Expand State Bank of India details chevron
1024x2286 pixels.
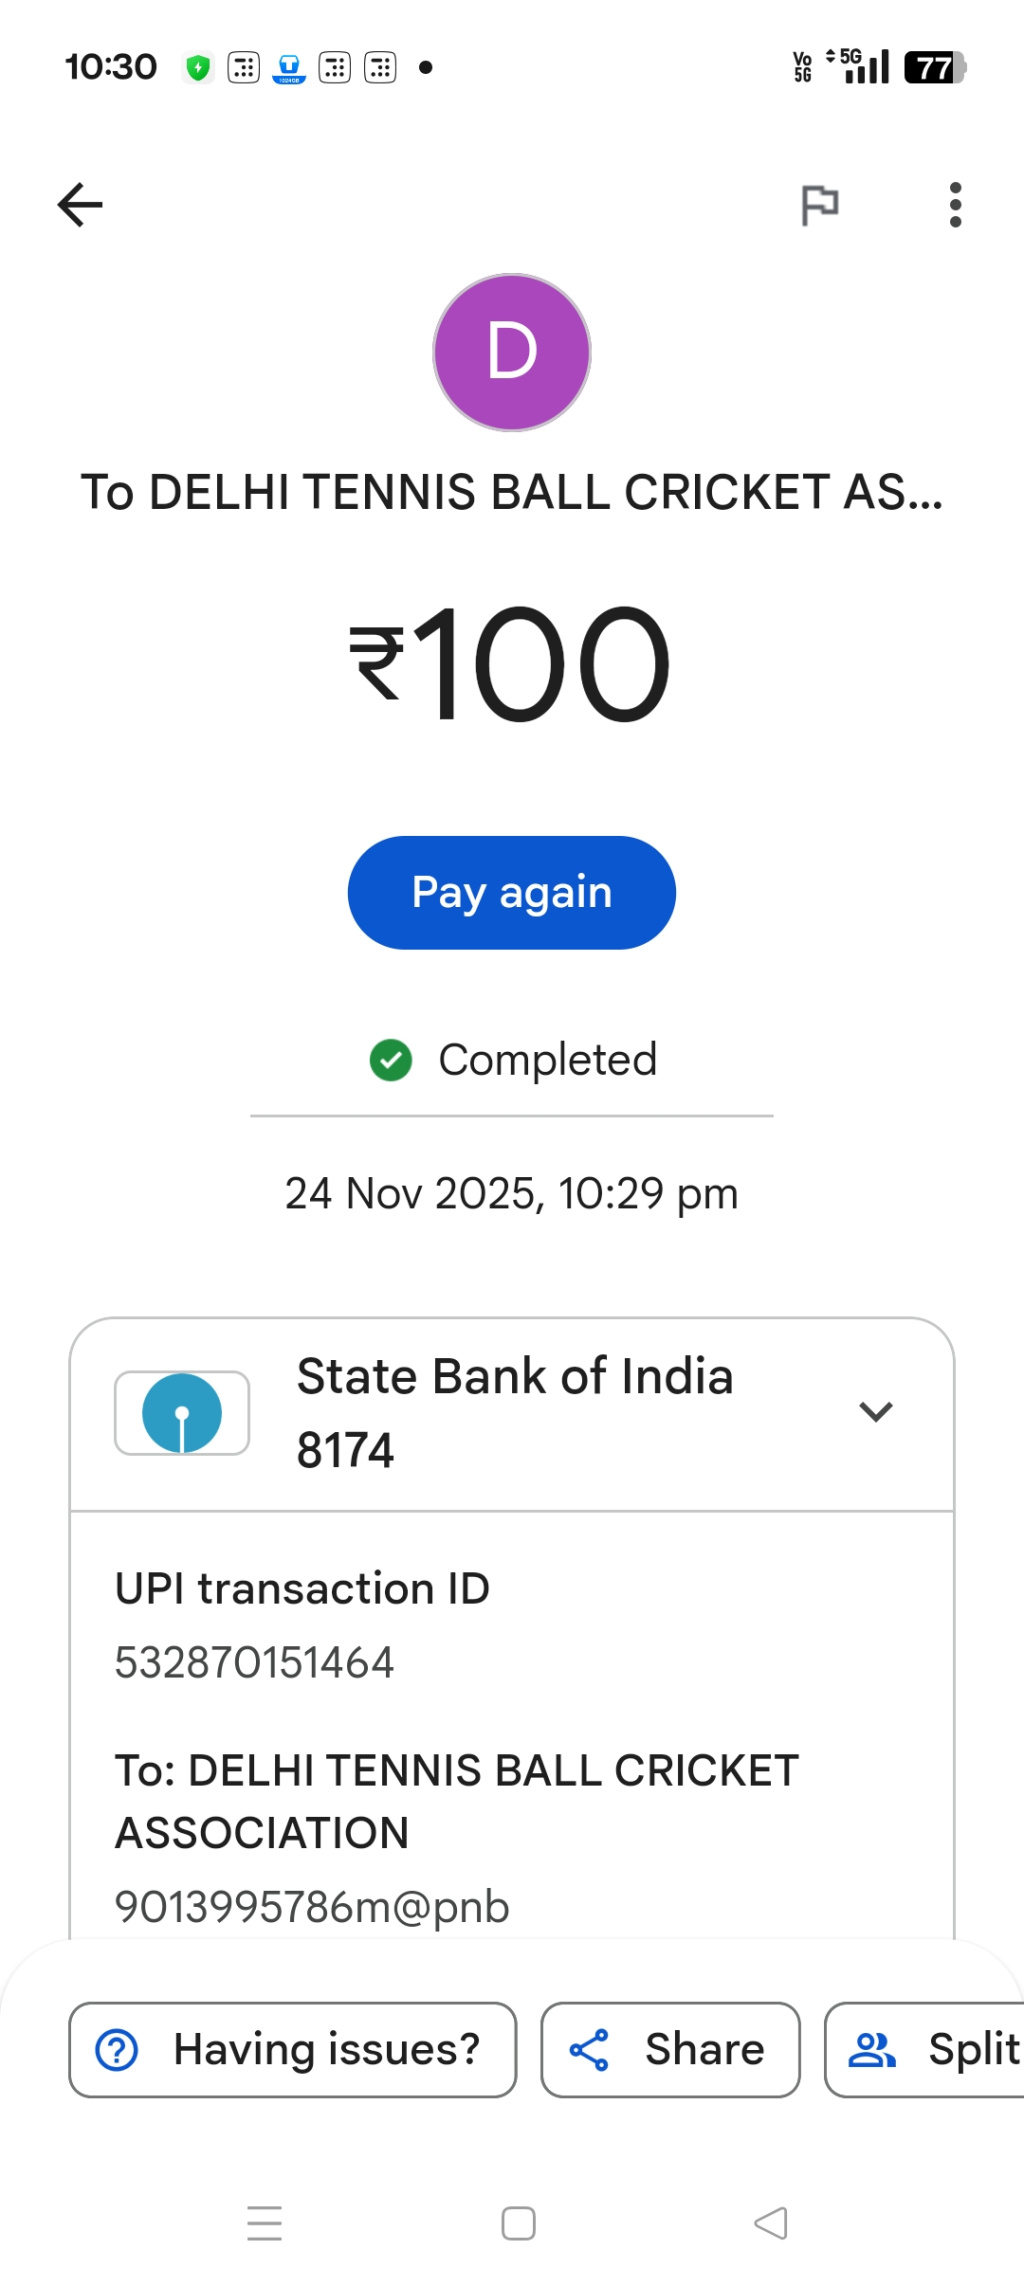click(875, 1411)
